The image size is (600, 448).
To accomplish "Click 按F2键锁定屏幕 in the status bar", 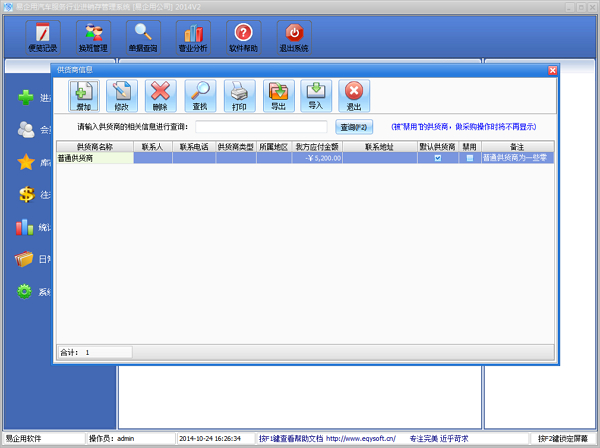I will tap(562, 438).
